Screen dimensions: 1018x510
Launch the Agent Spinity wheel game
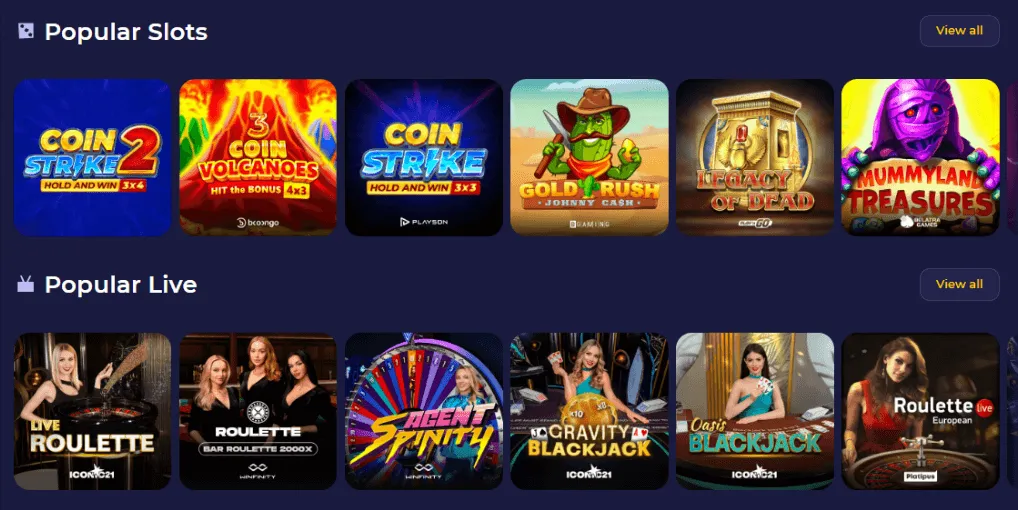(423, 411)
